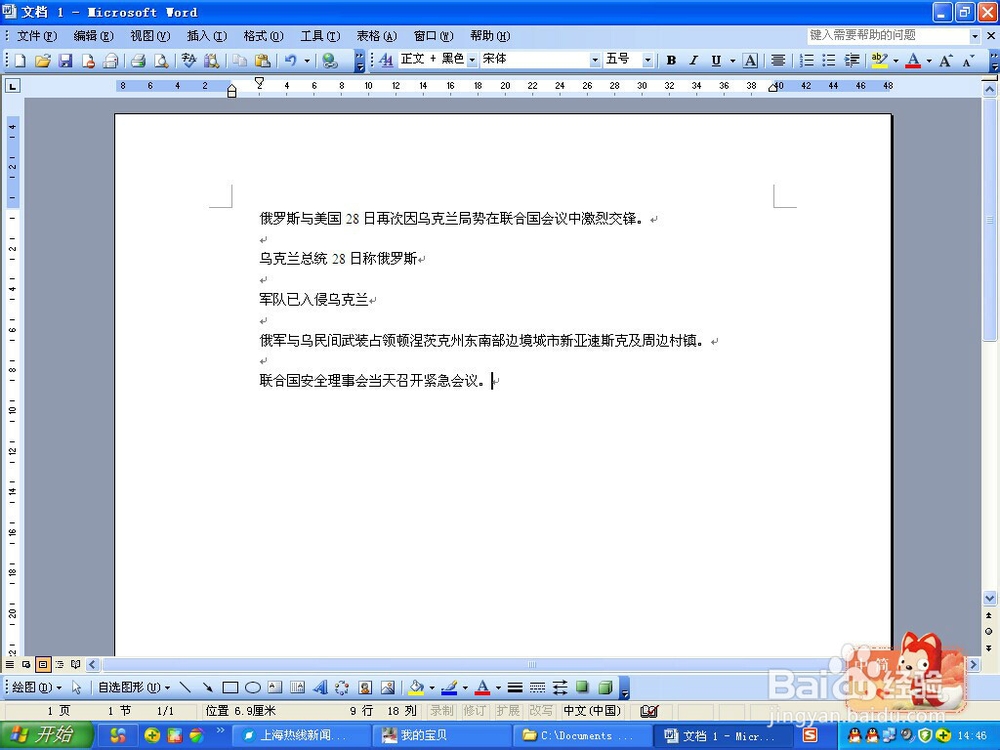Expand the style dropdown showing 正文 + 黑色
This screenshot has width=1000, height=750.
(472, 60)
